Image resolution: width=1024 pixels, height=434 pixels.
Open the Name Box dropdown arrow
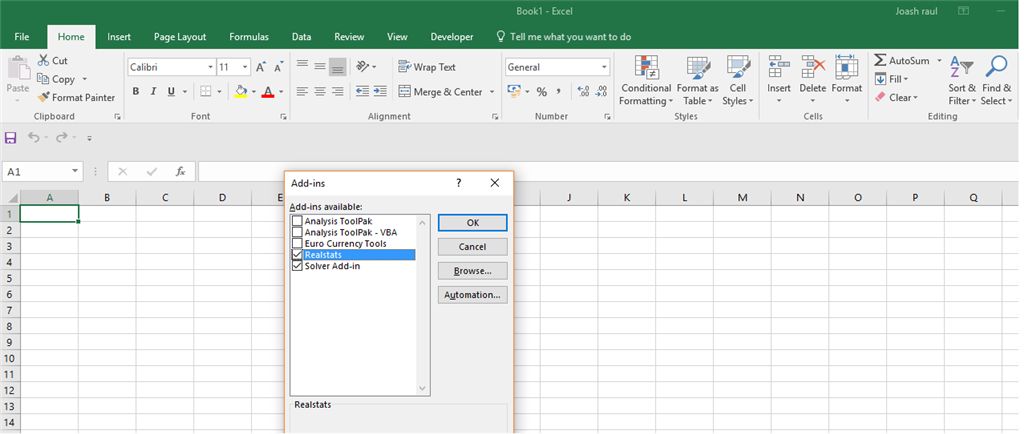click(x=75, y=172)
